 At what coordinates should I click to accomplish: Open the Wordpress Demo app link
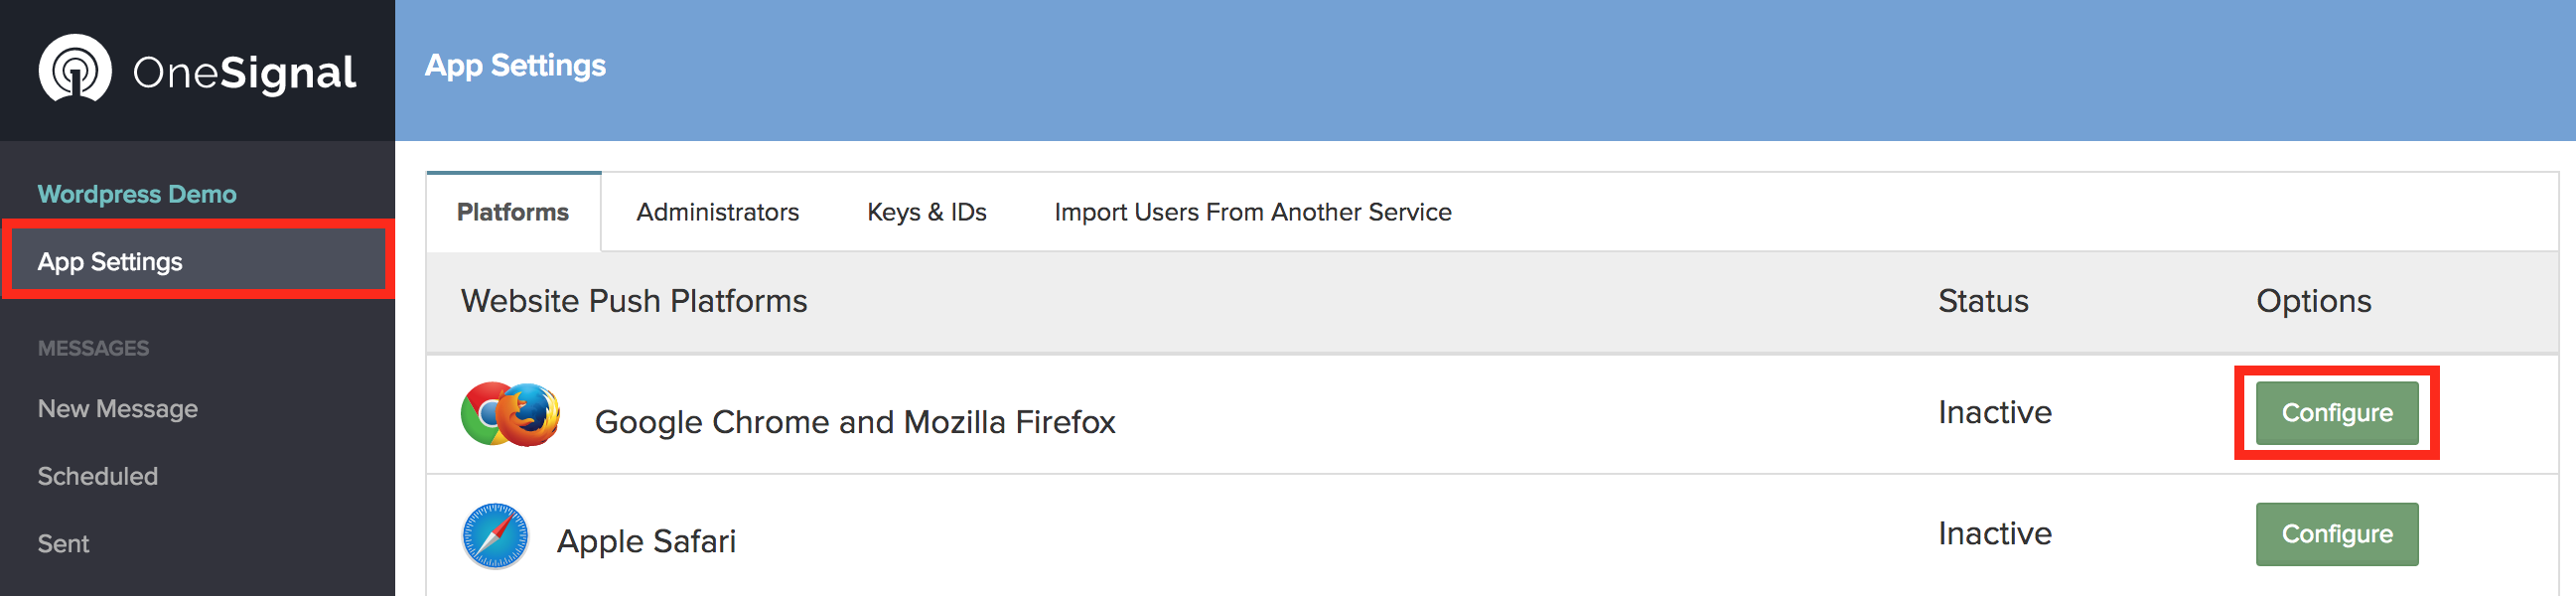coord(137,194)
